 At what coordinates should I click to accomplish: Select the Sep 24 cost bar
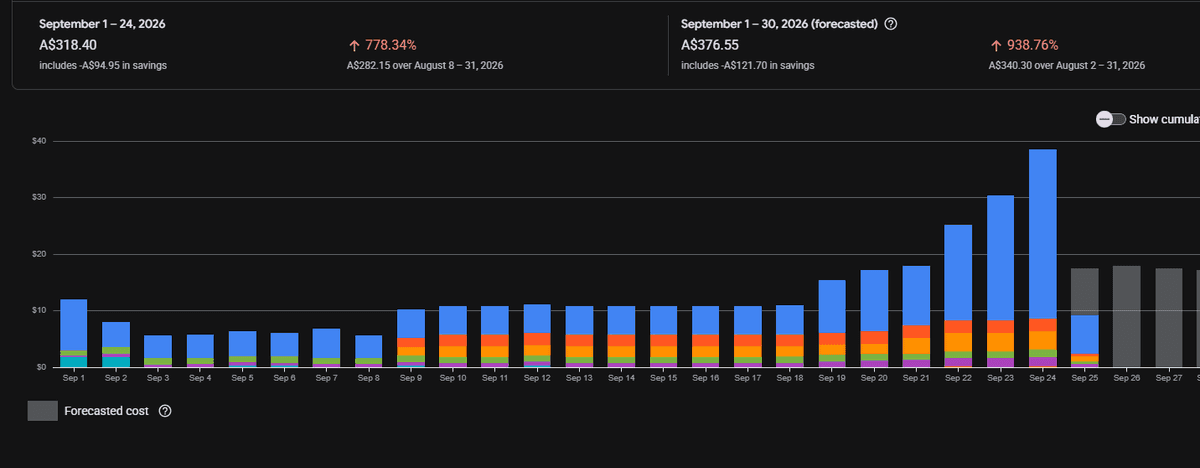pos(1043,258)
